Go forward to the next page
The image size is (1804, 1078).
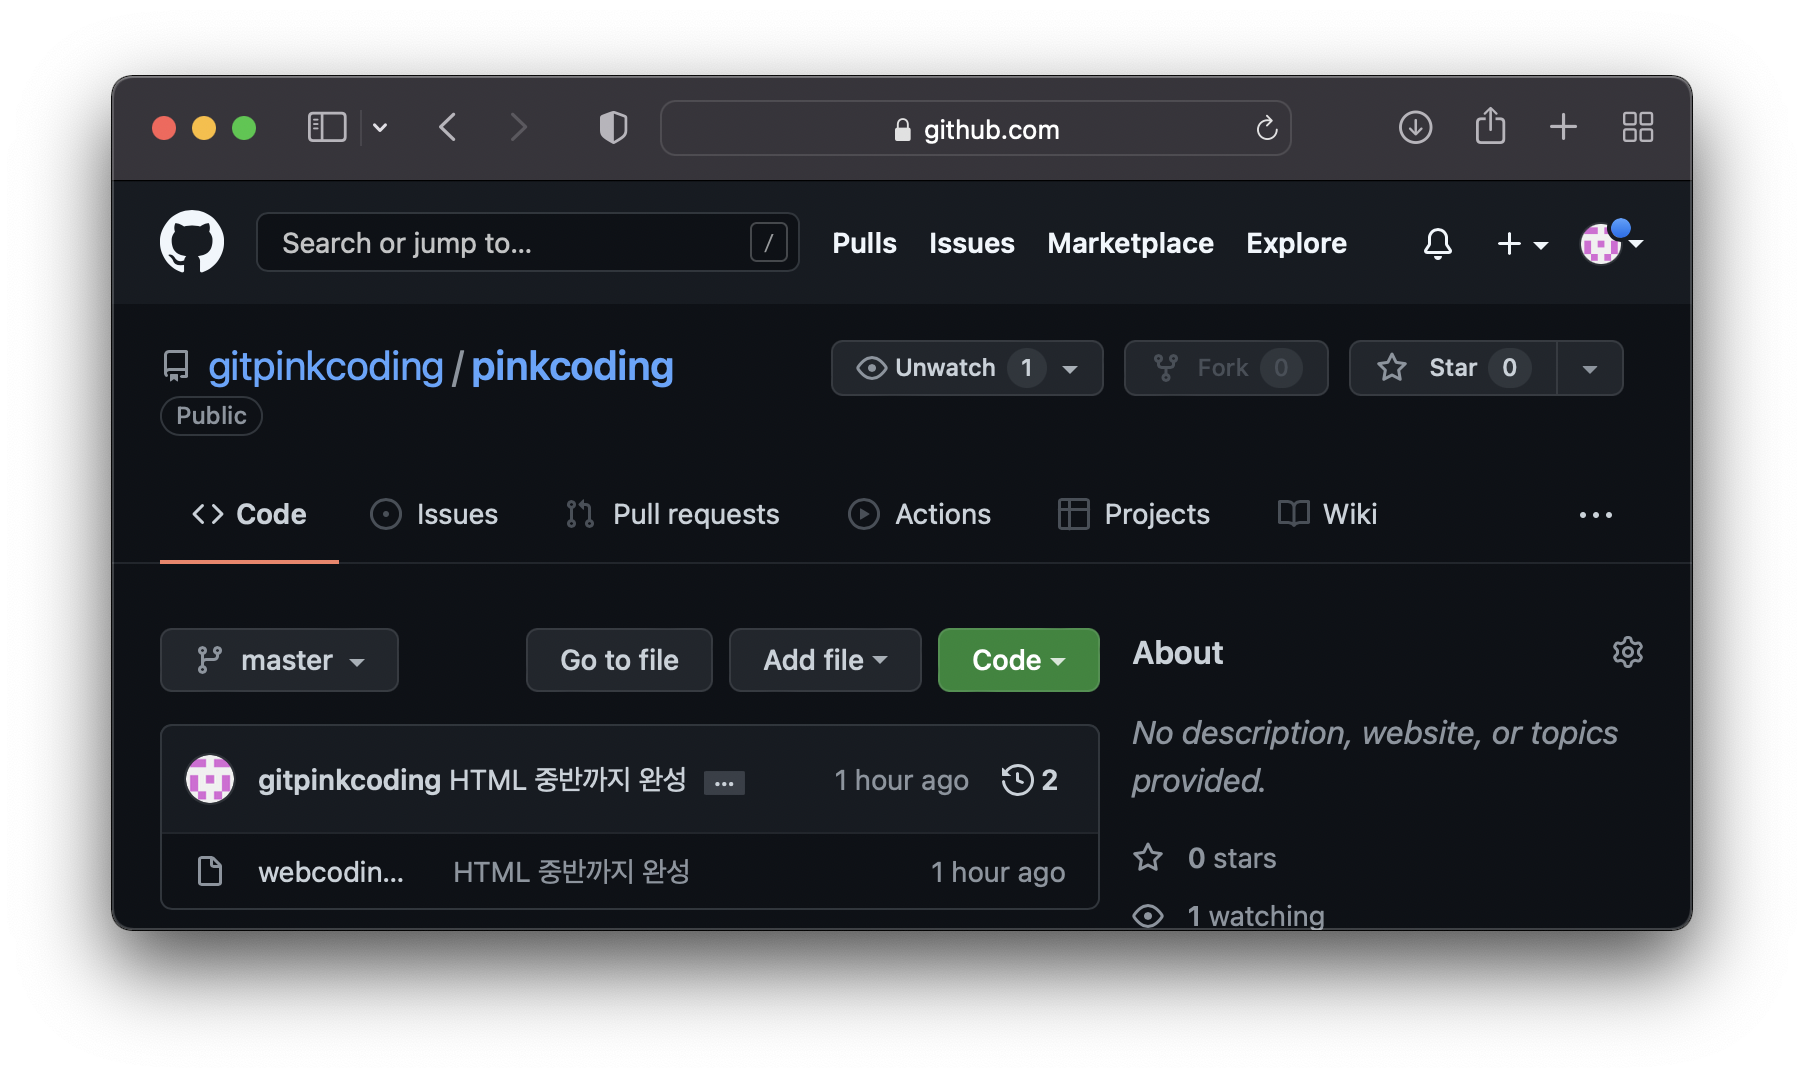517,128
